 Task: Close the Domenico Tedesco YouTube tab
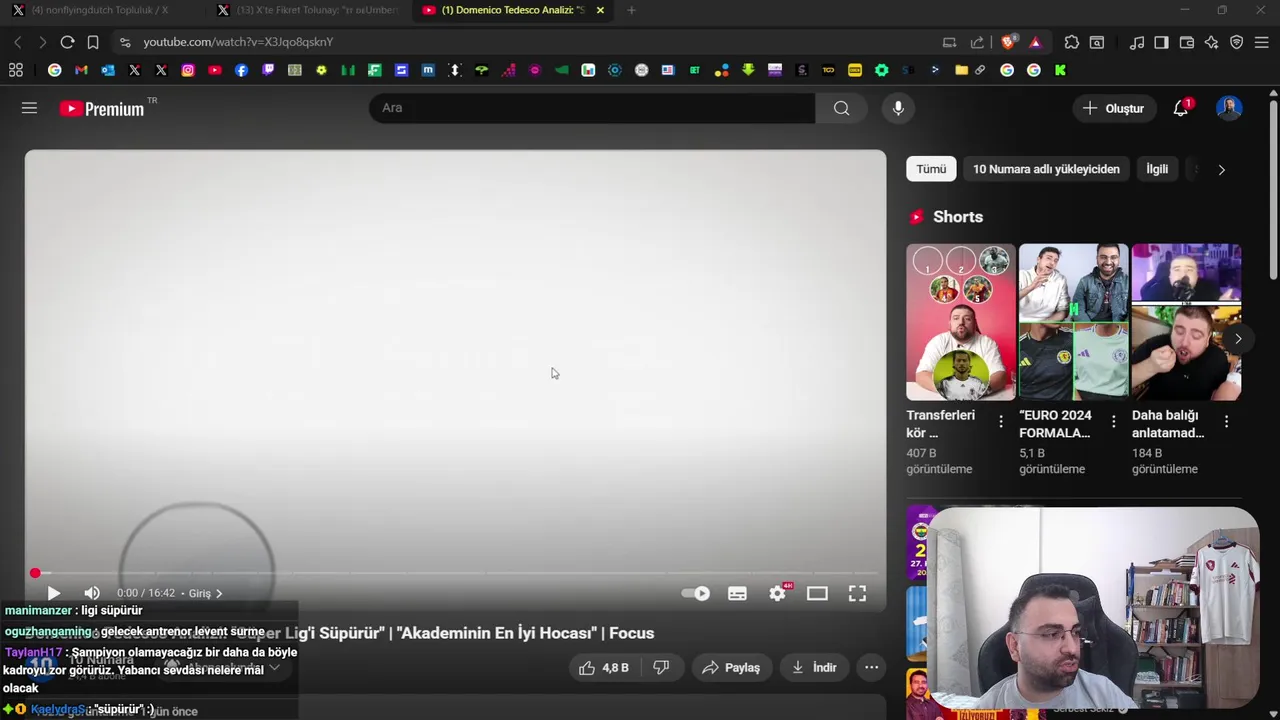[x=600, y=10]
